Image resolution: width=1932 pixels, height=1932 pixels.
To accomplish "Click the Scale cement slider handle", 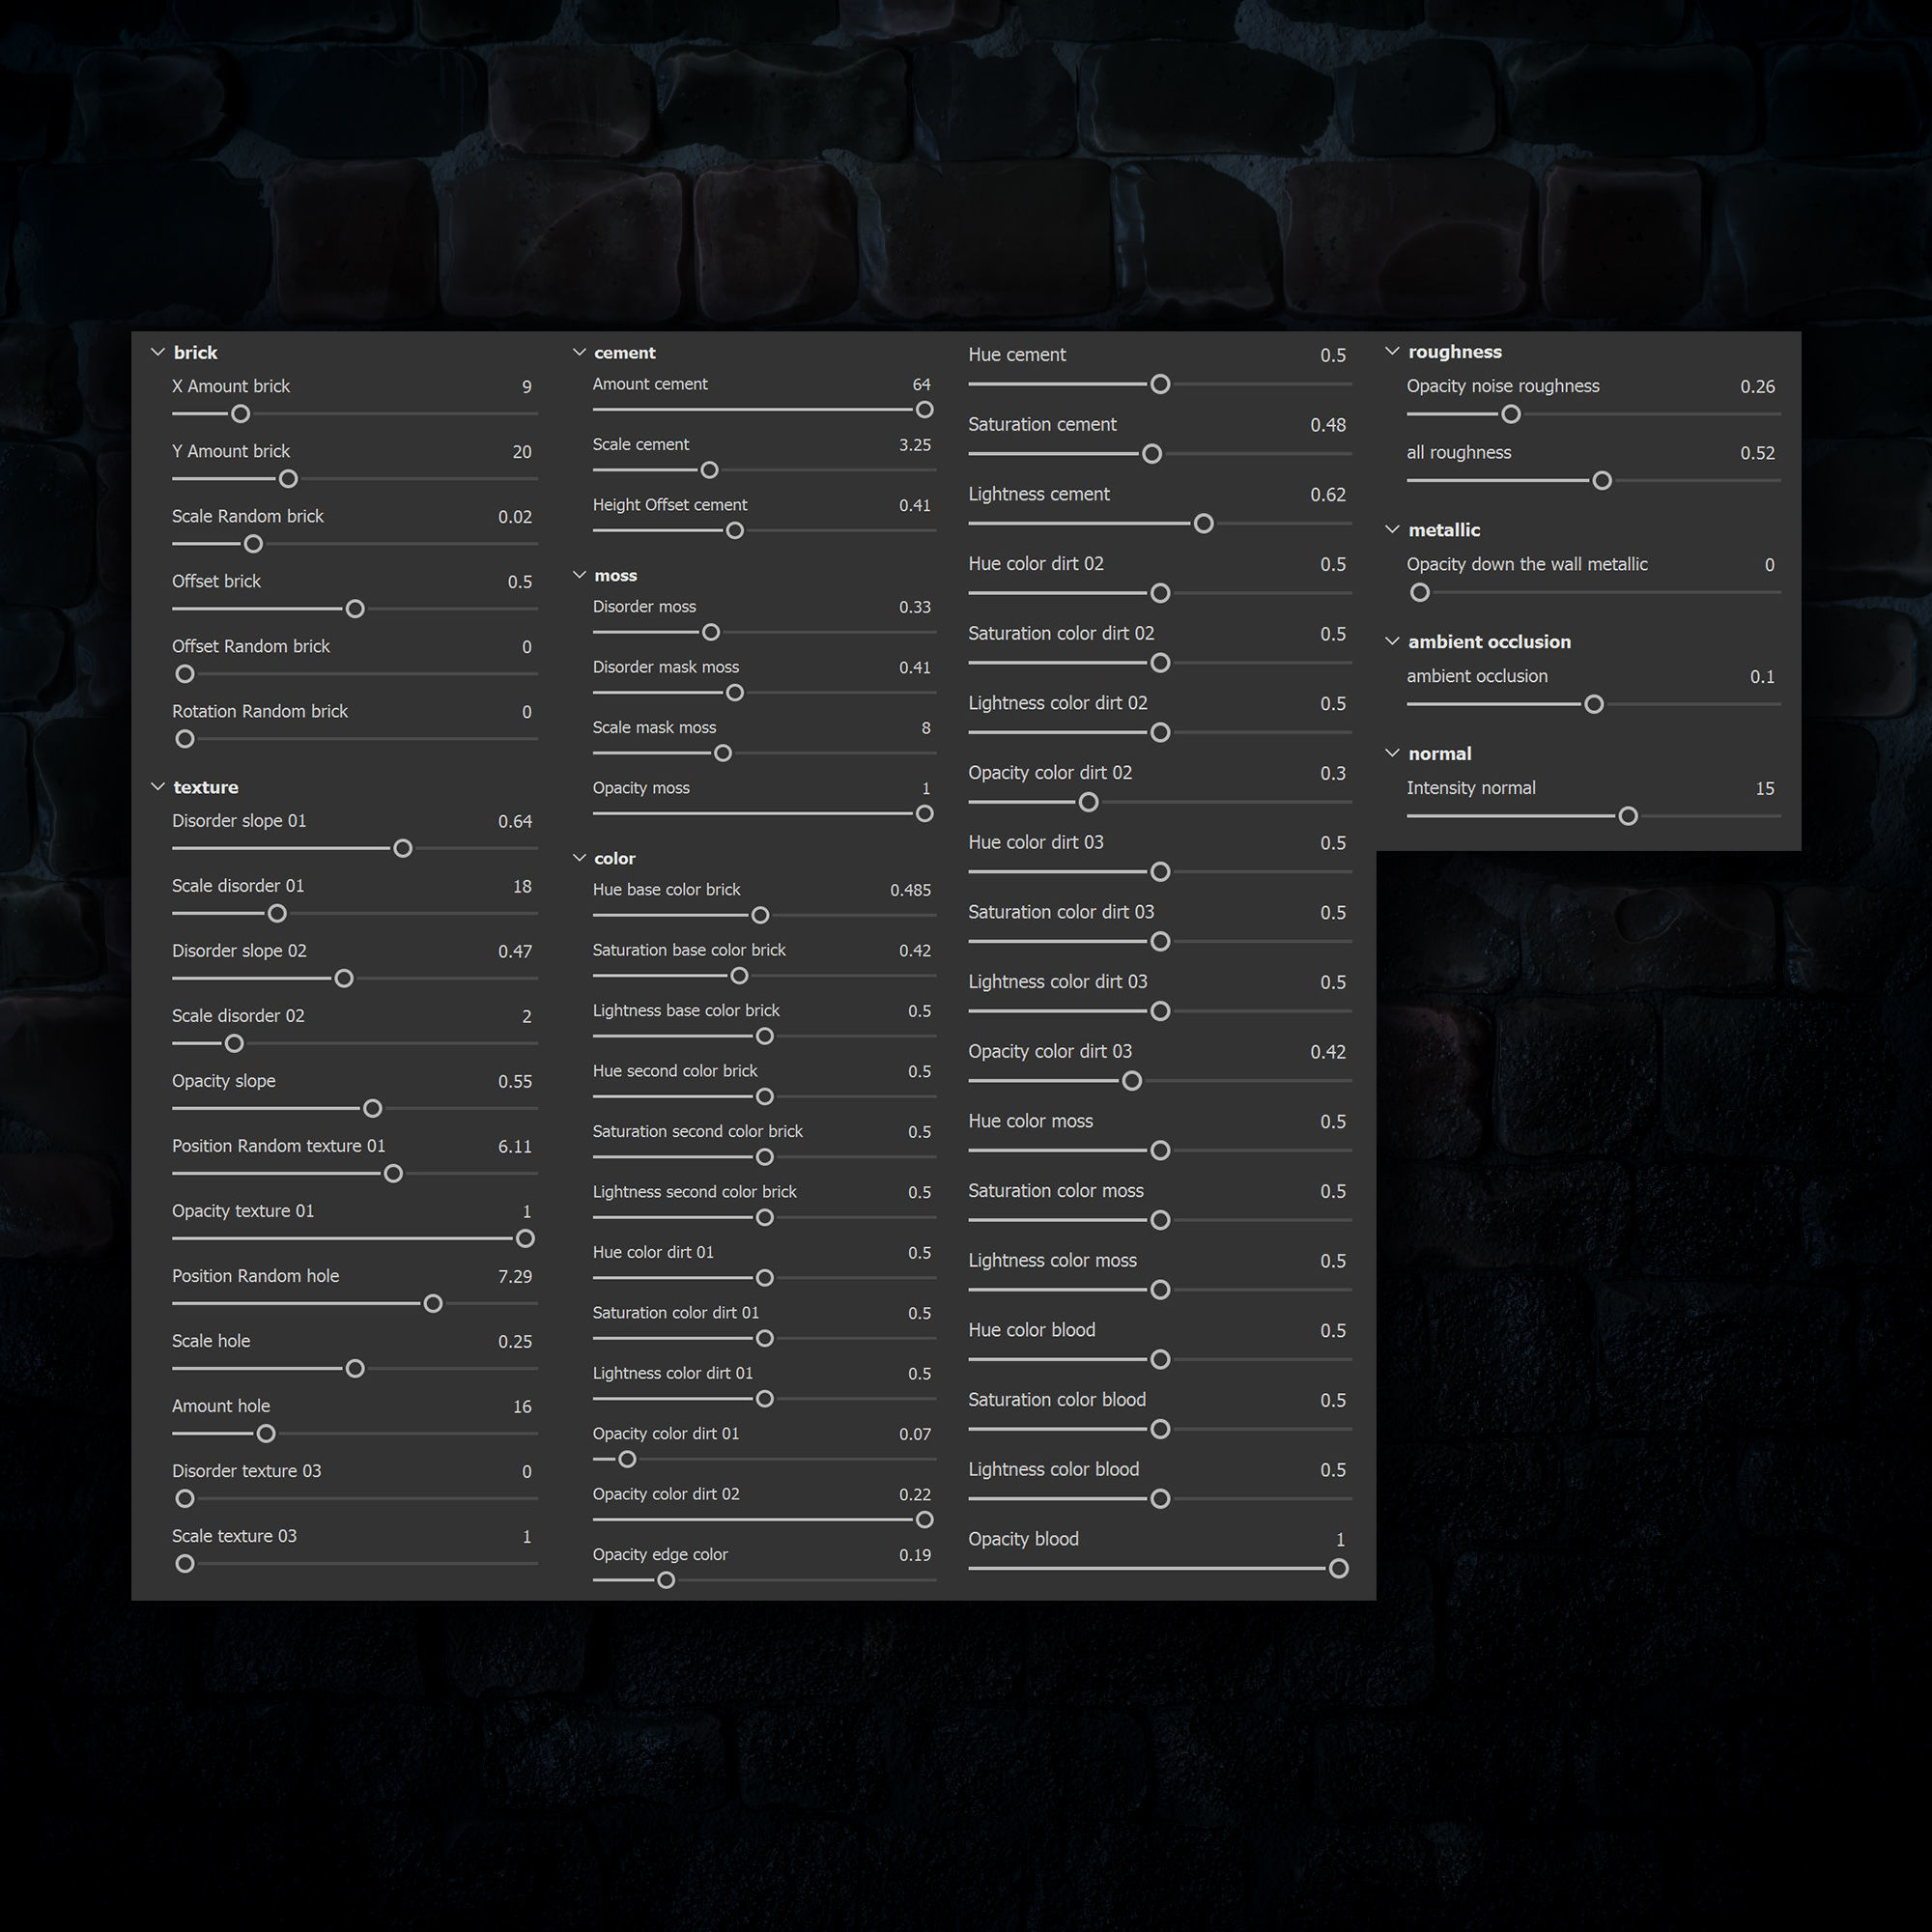I will 710,470.
